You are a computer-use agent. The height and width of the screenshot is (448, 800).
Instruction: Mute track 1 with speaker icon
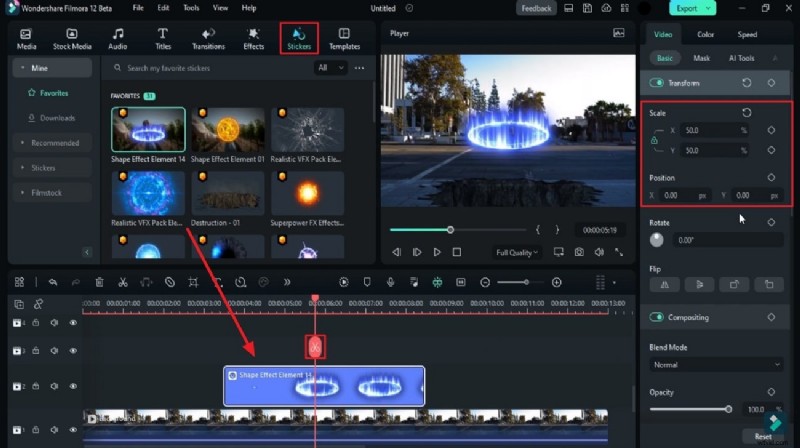click(54, 430)
